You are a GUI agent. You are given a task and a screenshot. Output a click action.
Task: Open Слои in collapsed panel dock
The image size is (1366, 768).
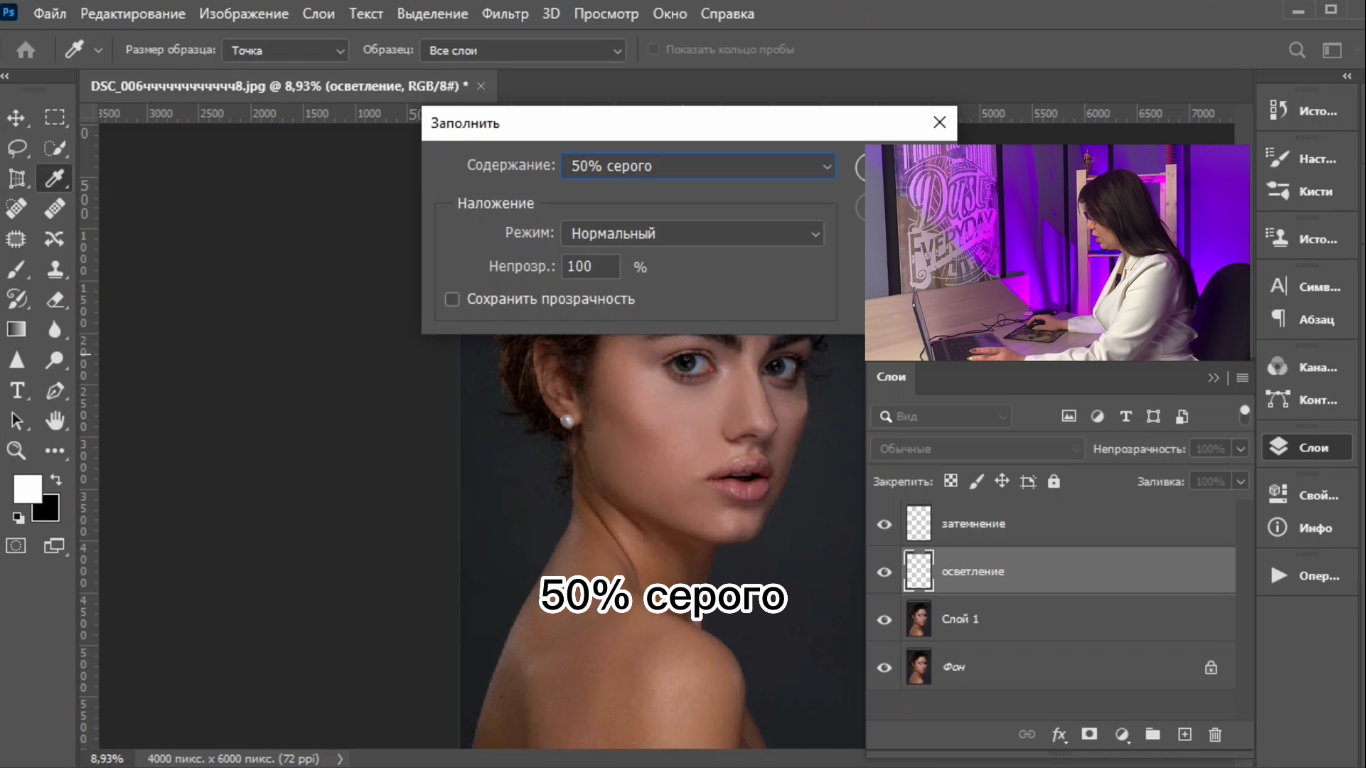click(1307, 448)
